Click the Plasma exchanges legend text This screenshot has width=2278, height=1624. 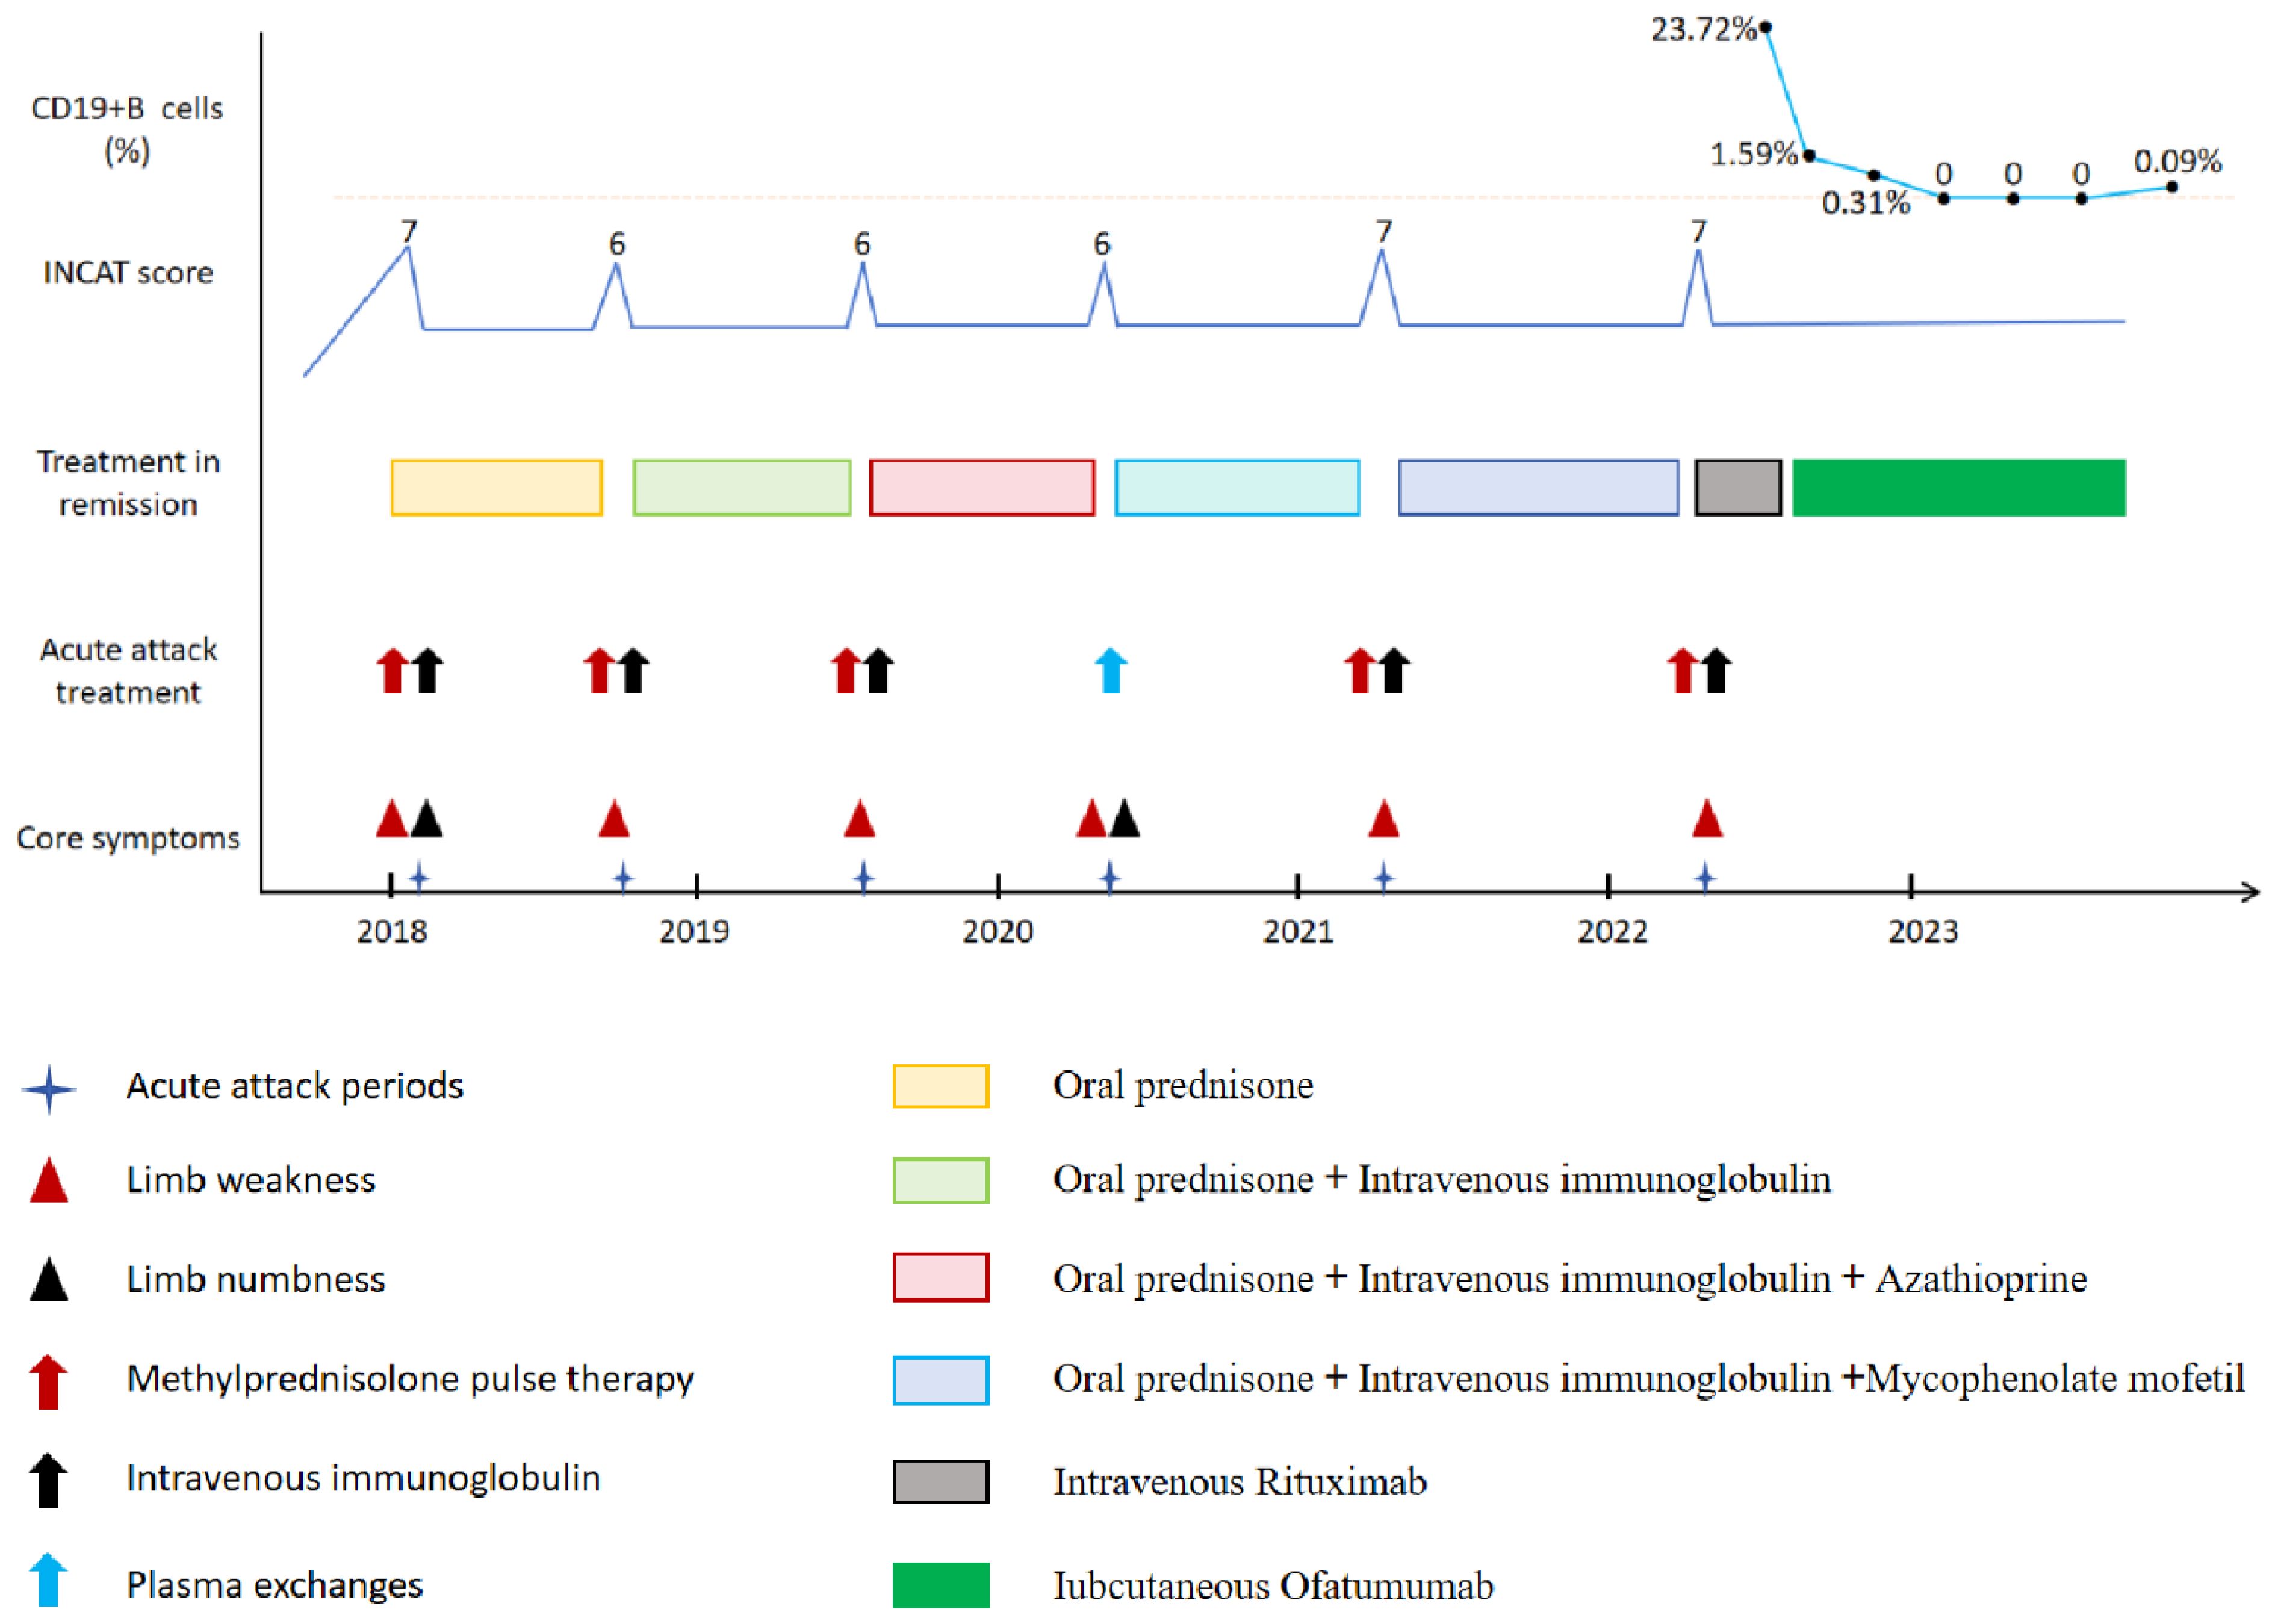click(x=275, y=1585)
